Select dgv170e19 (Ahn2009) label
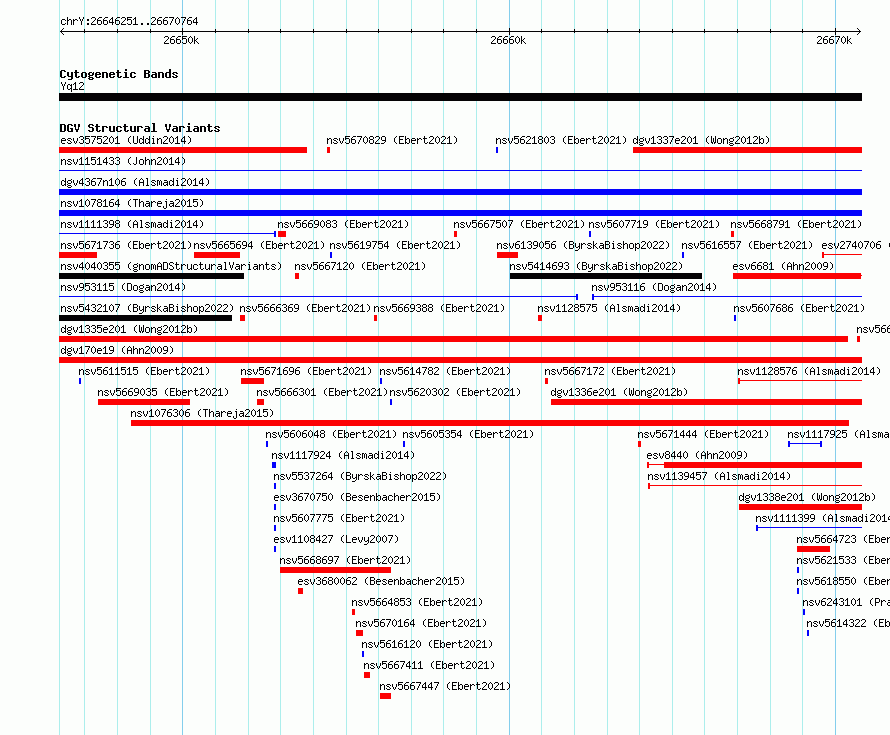Viewport: 890px width, 735px height. [117, 350]
